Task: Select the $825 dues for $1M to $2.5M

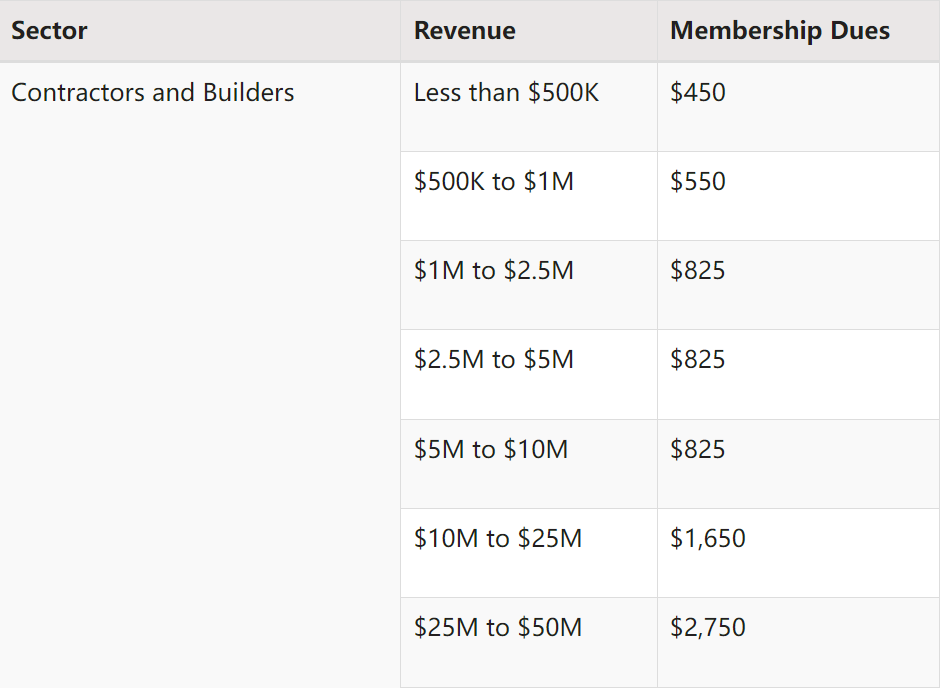Action: point(698,271)
